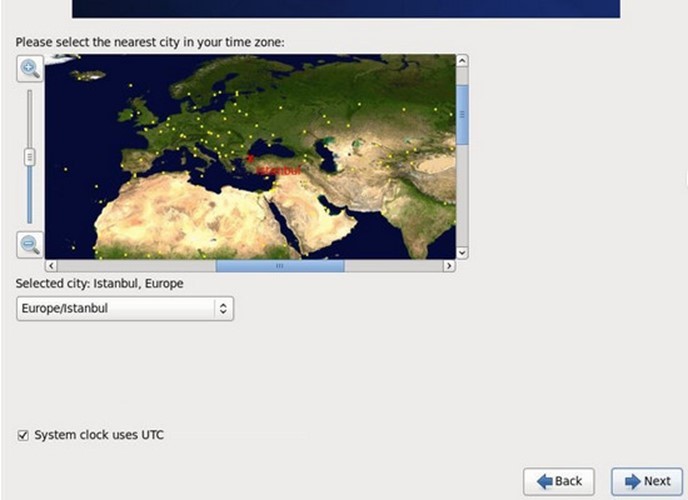Click the 'System clock uses UTC' label

(x=99, y=435)
